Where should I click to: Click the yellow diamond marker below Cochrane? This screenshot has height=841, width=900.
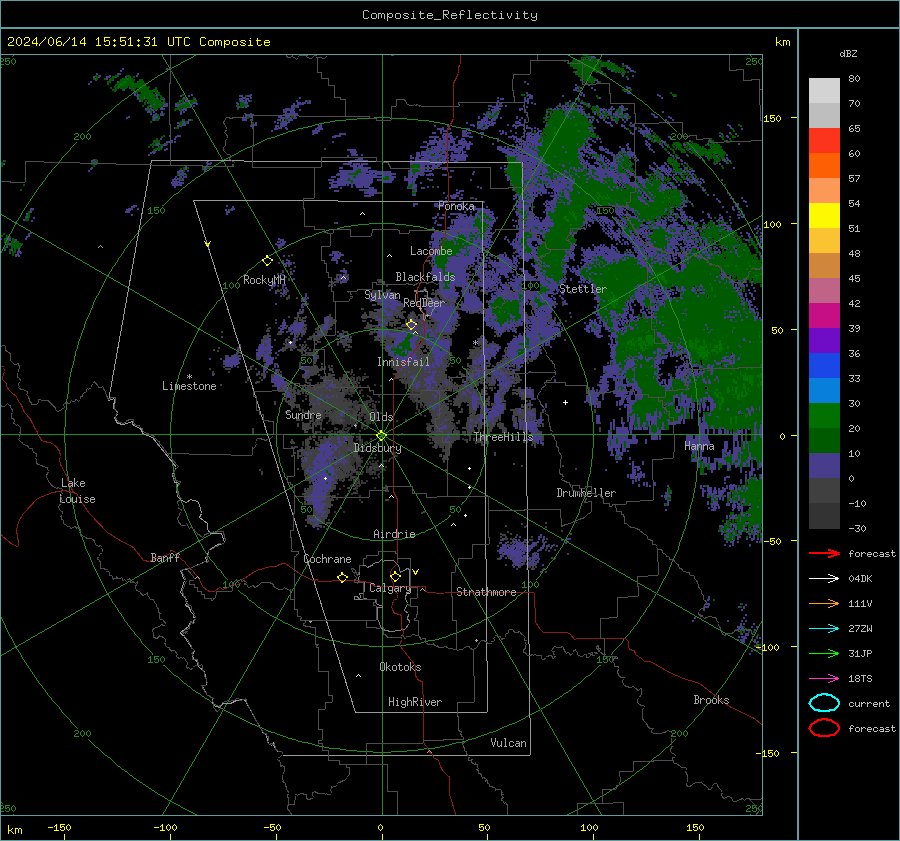tap(342, 577)
